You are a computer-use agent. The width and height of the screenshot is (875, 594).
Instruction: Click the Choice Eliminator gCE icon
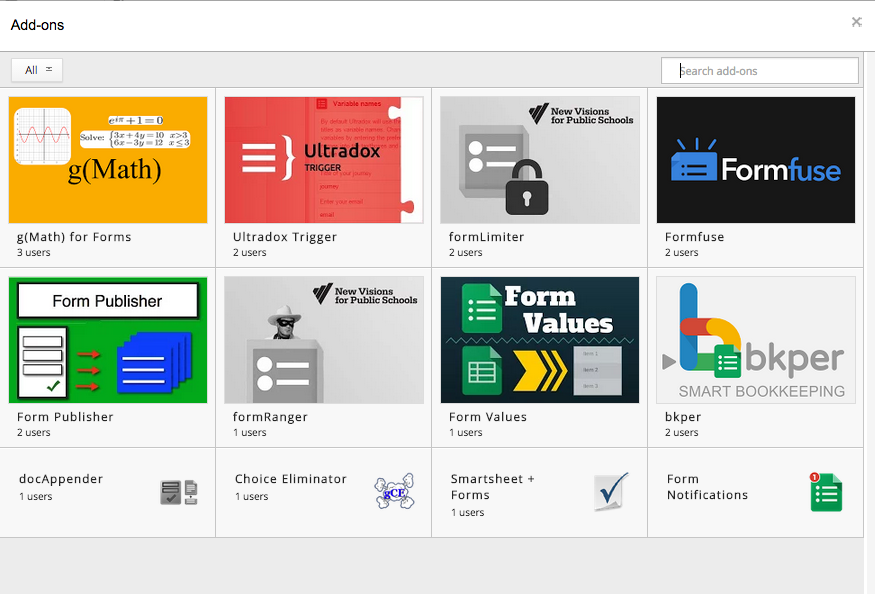393,492
